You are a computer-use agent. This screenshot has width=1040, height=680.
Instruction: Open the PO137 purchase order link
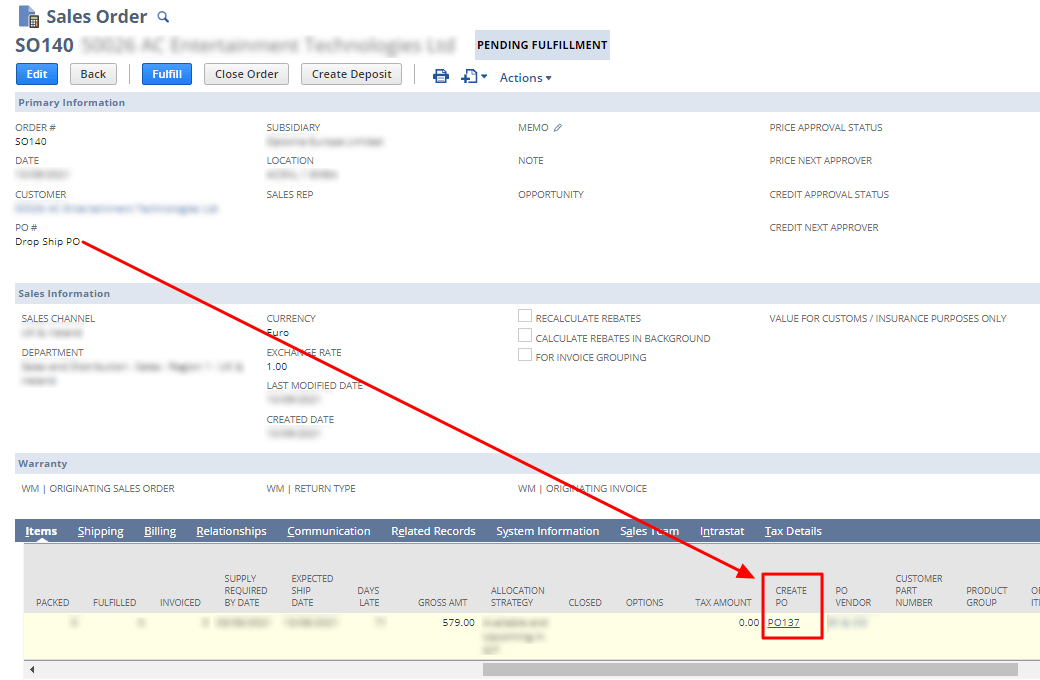tap(783, 623)
